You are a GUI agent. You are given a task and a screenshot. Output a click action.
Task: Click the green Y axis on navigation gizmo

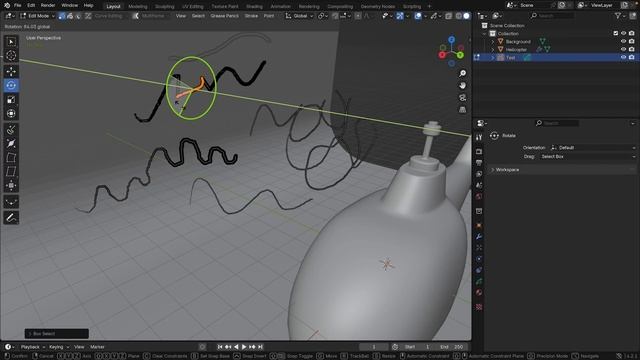tap(460, 55)
